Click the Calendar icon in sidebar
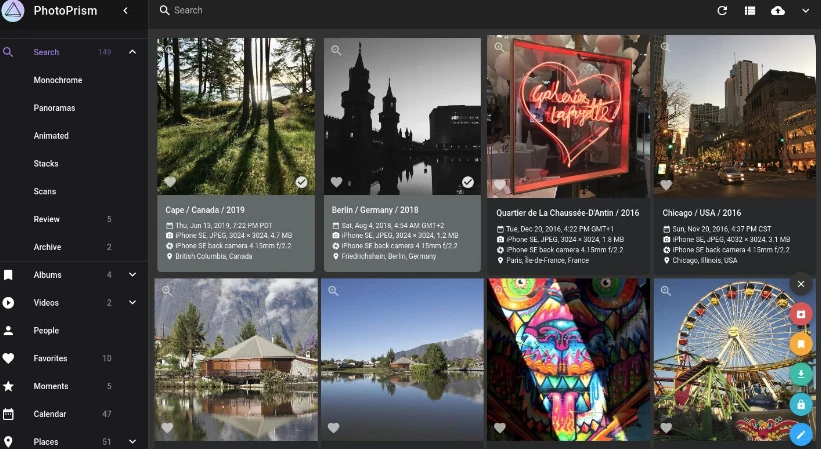The height and width of the screenshot is (449, 821). (8, 414)
